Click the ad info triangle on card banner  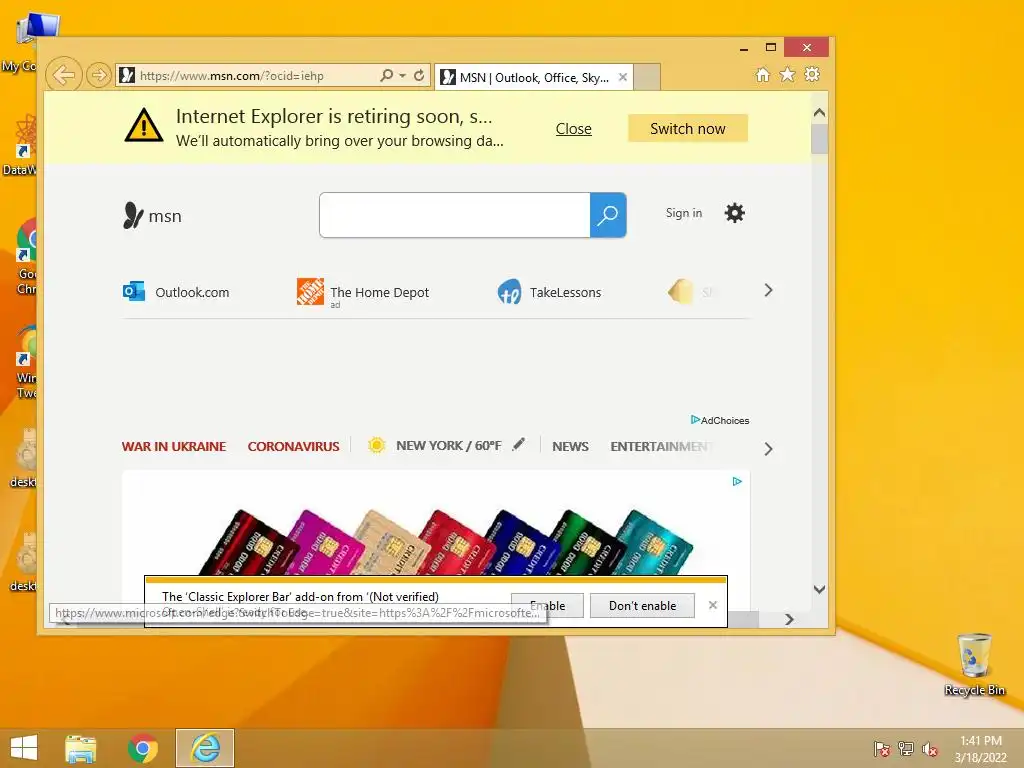pos(737,481)
